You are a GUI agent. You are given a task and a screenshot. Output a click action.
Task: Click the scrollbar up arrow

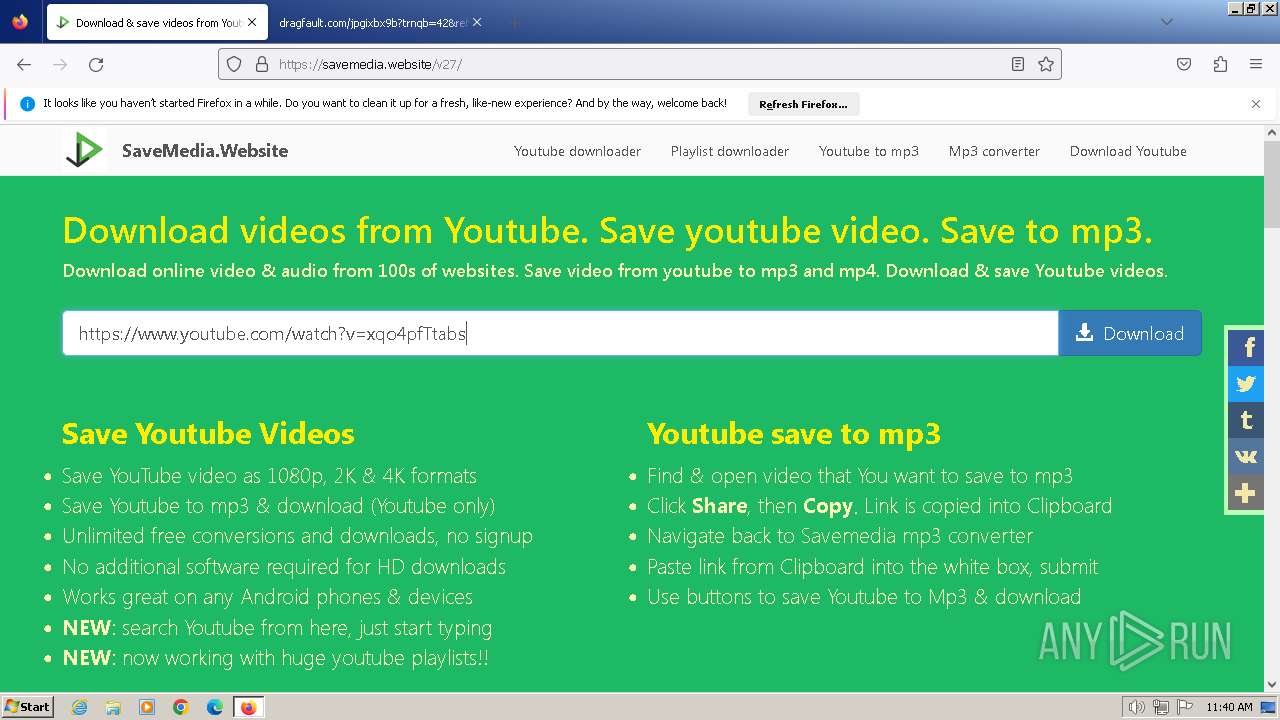coord(1272,132)
